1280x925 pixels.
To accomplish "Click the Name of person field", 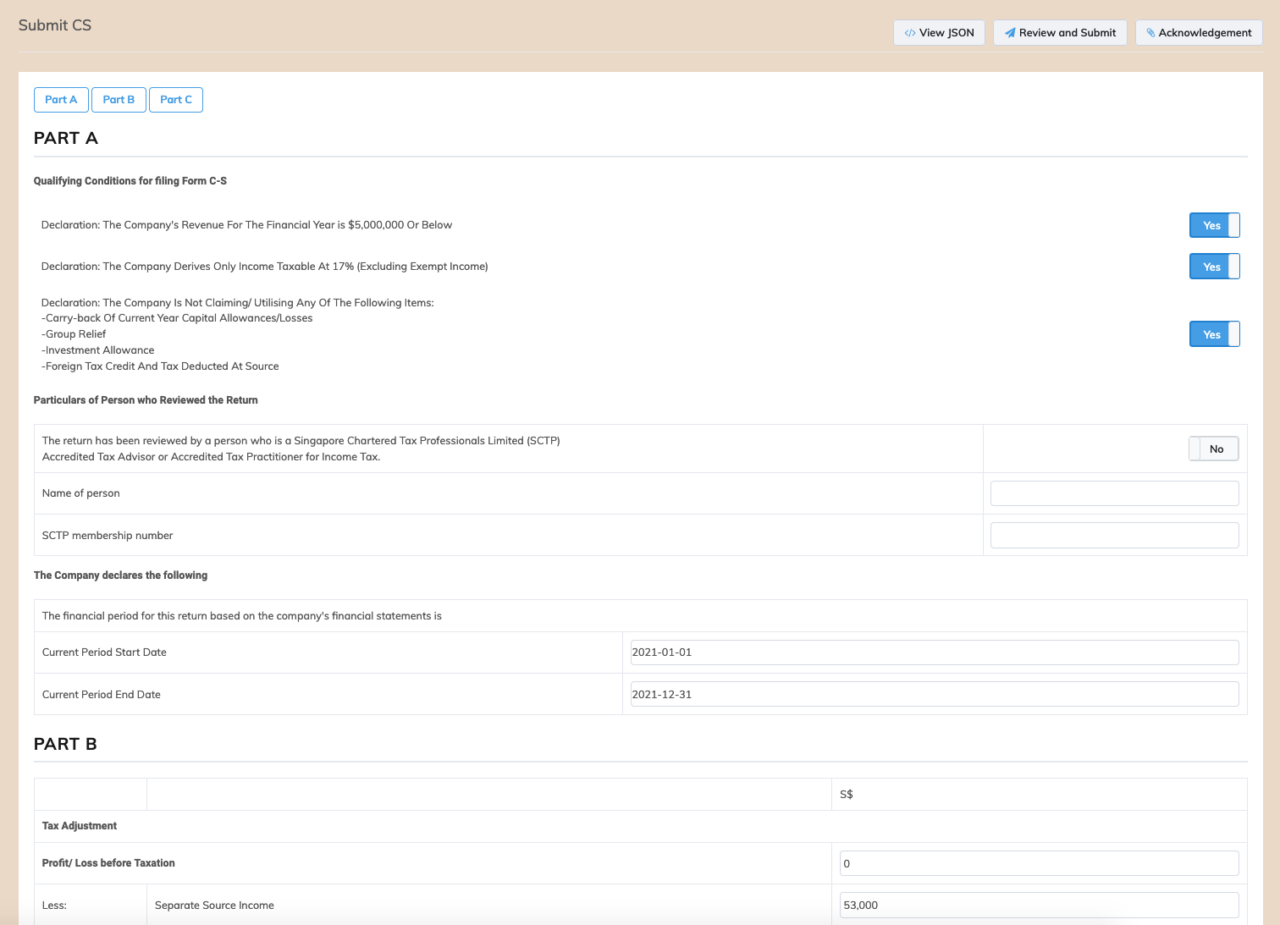I will pyautogui.click(x=1114, y=493).
